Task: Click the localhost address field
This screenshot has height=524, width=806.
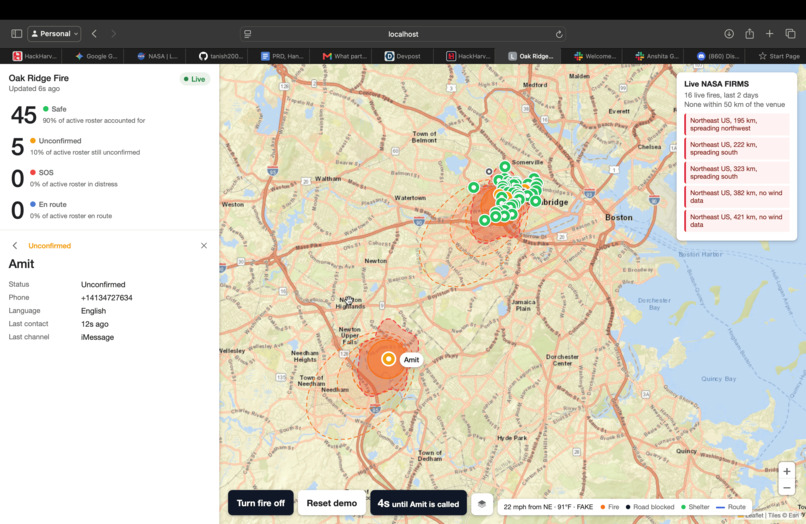Action: 403,34
